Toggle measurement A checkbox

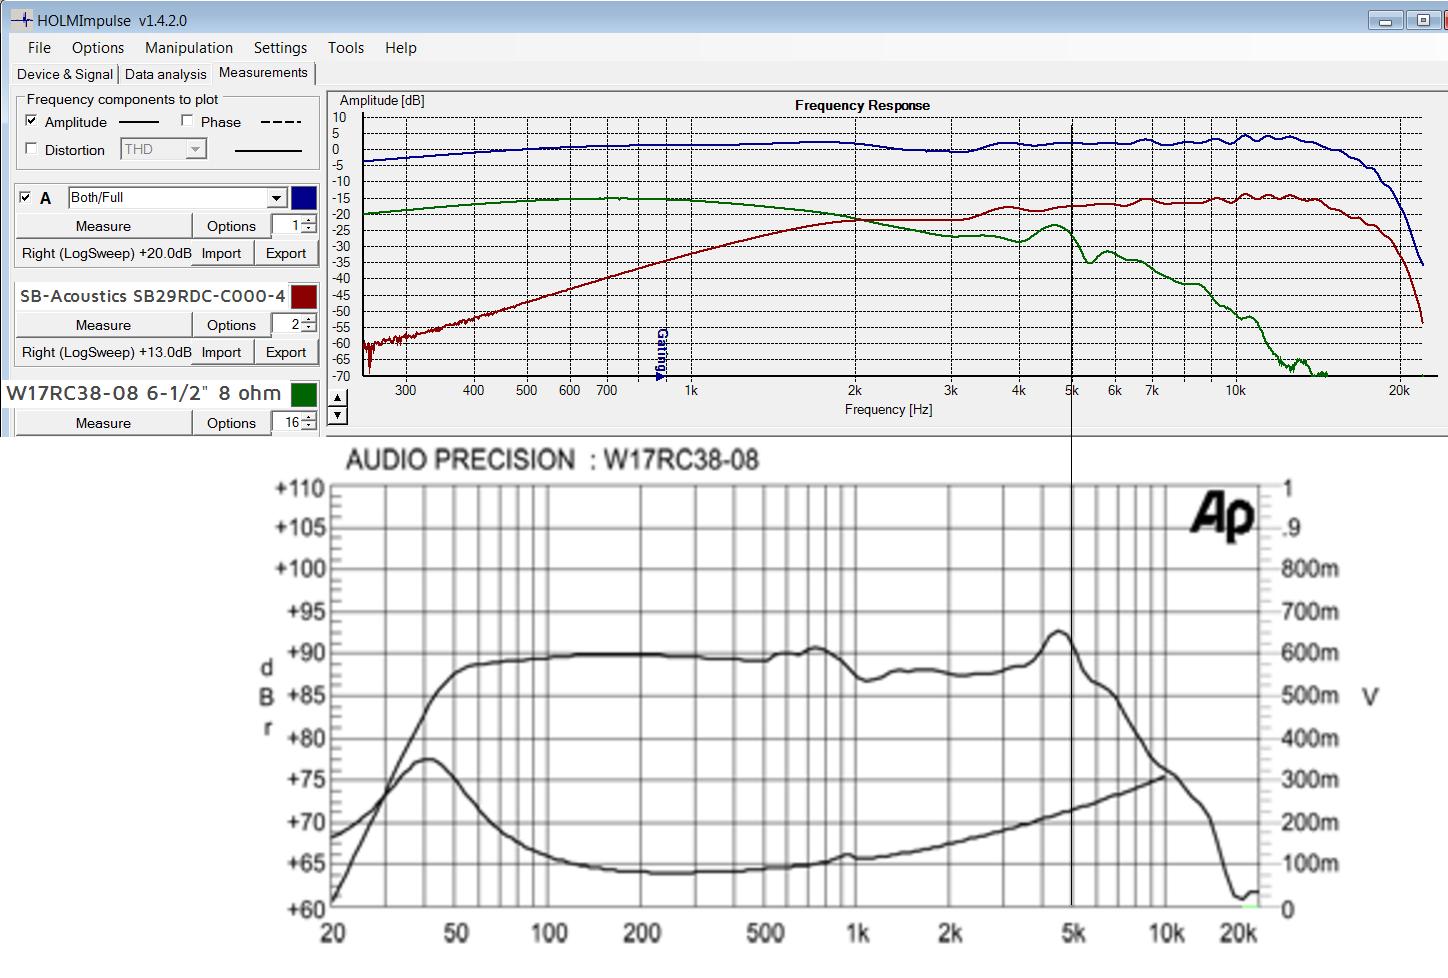pos(25,197)
